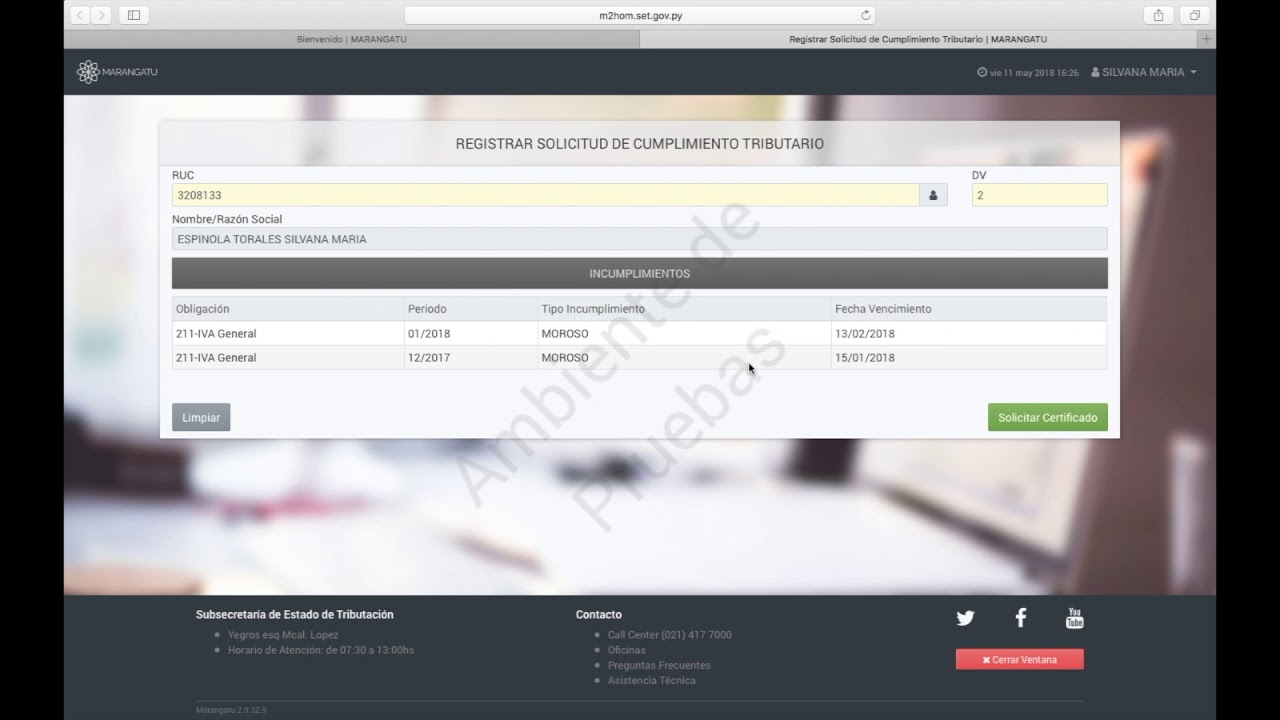This screenshot has height=720, width=1280.
Task: Toggle the Safari sidebar icon
Action: (x=133, y=15)
